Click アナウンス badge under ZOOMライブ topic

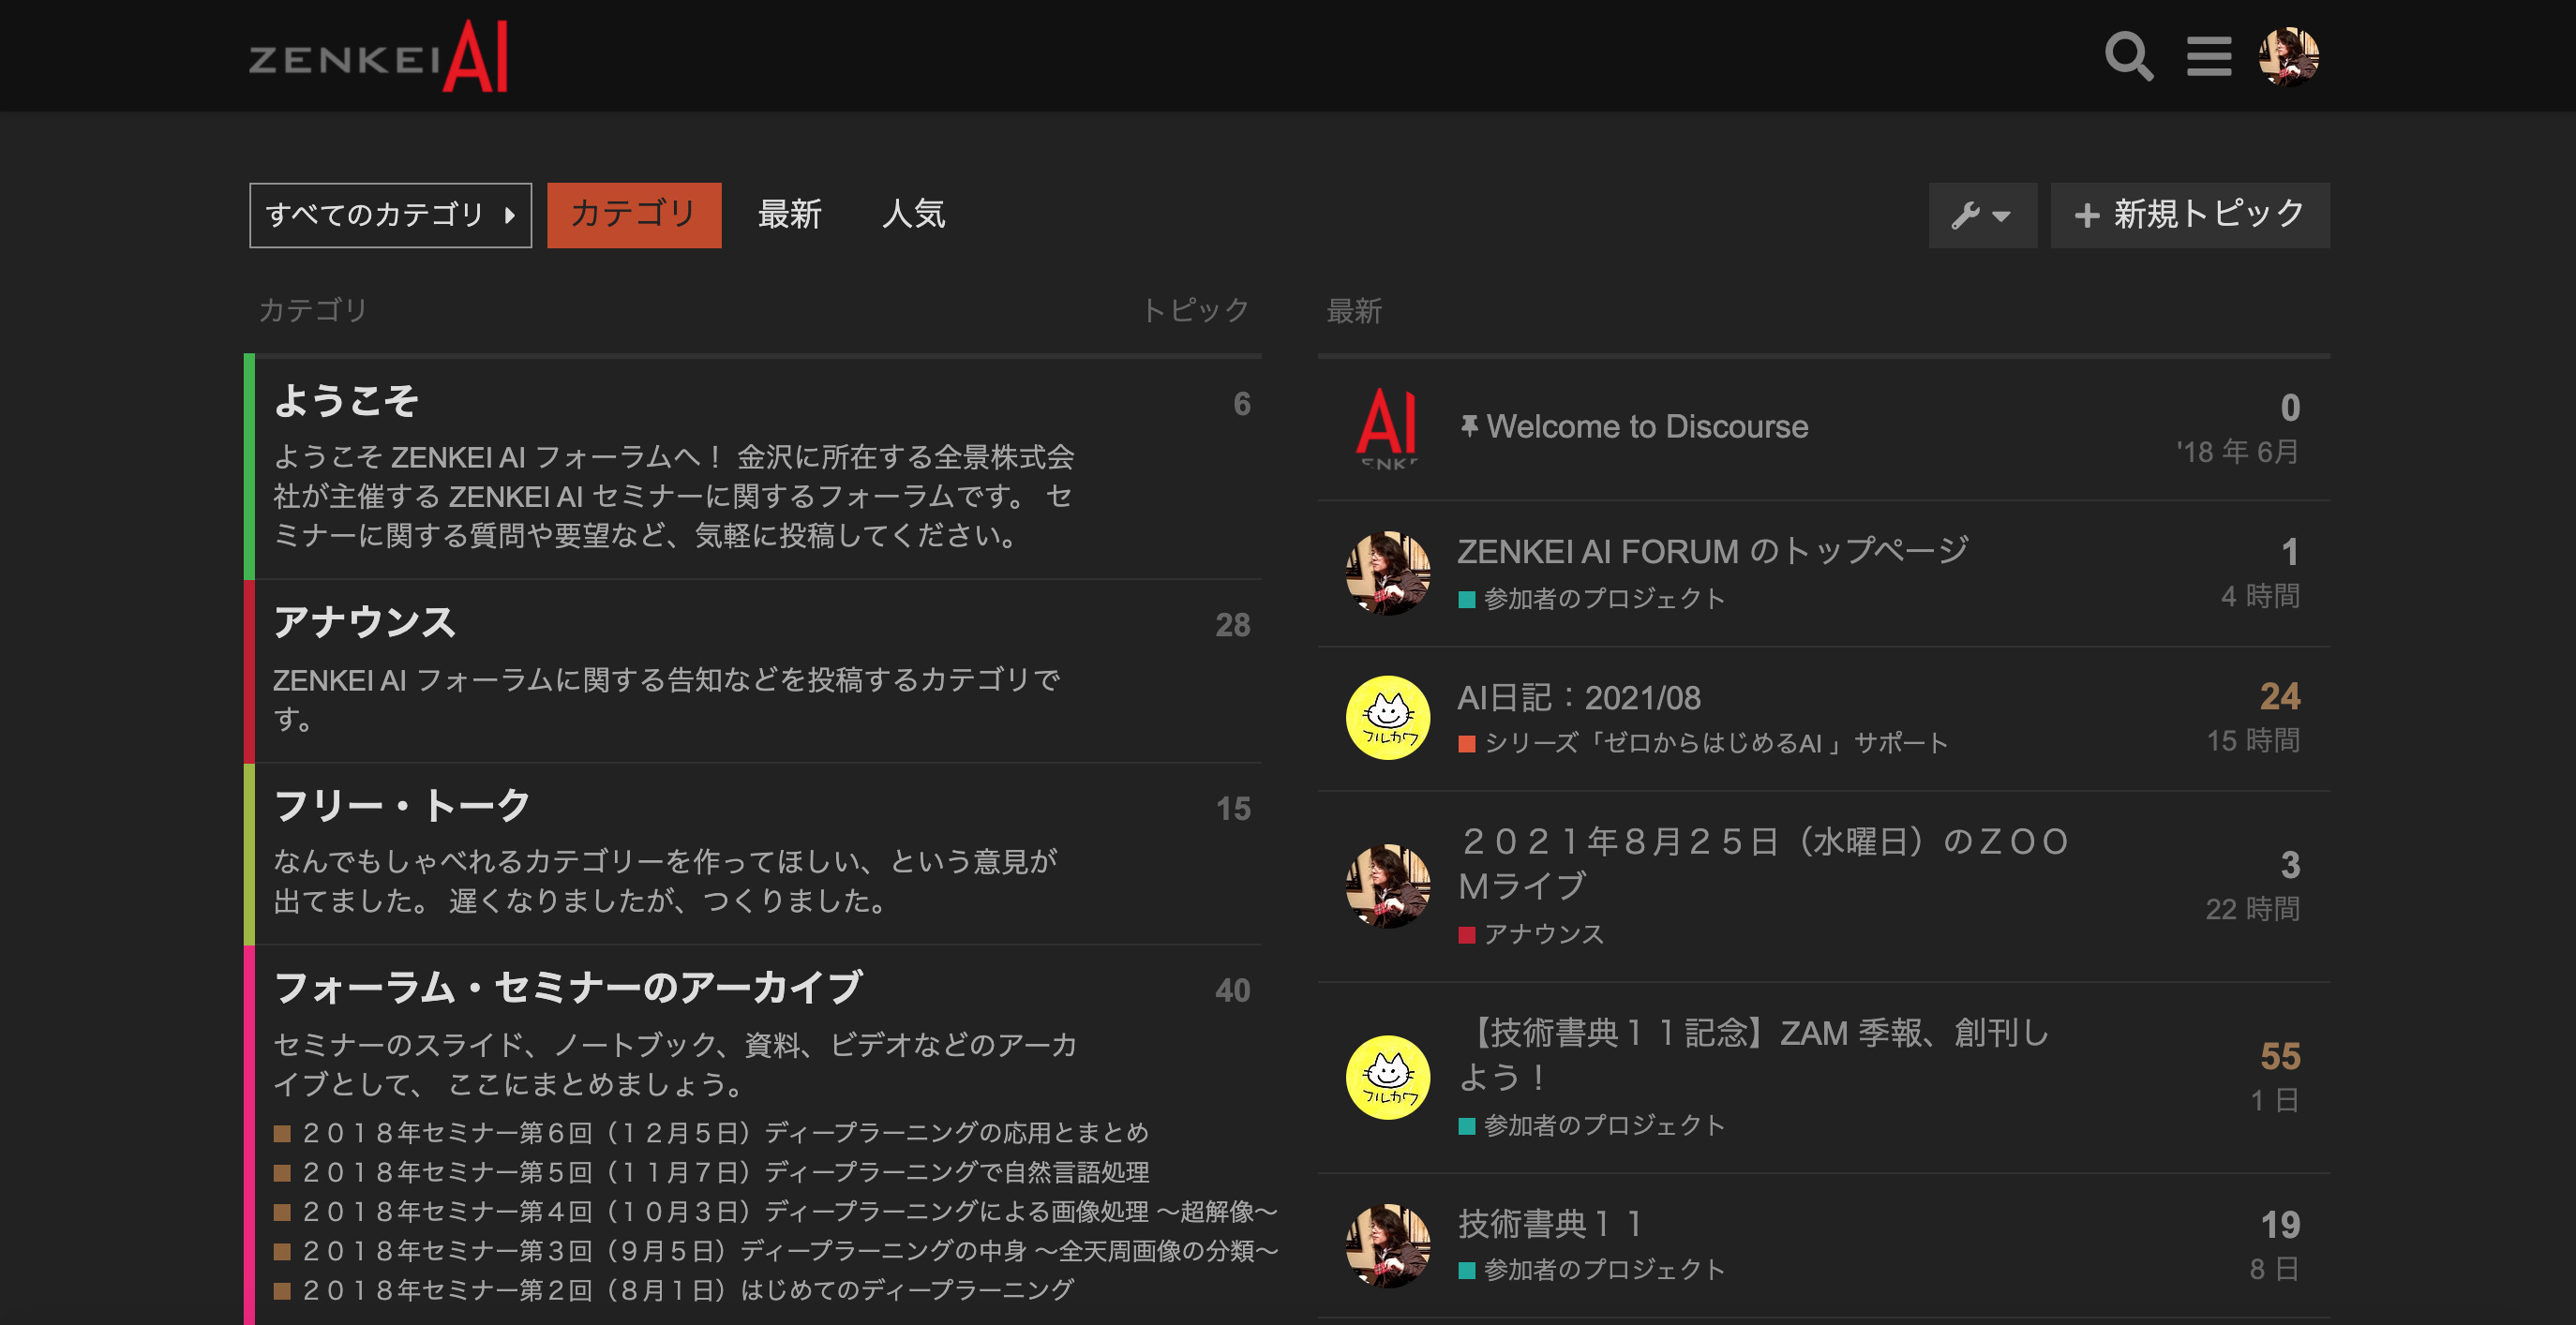(x=1531, y=935)
